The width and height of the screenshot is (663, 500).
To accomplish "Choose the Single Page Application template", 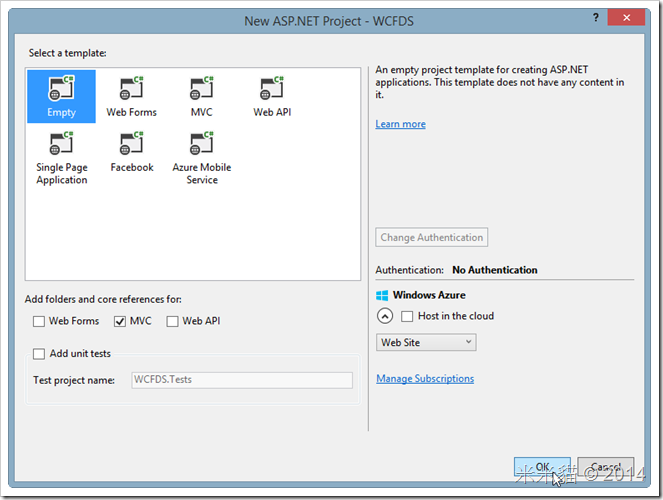I will 62,159.
